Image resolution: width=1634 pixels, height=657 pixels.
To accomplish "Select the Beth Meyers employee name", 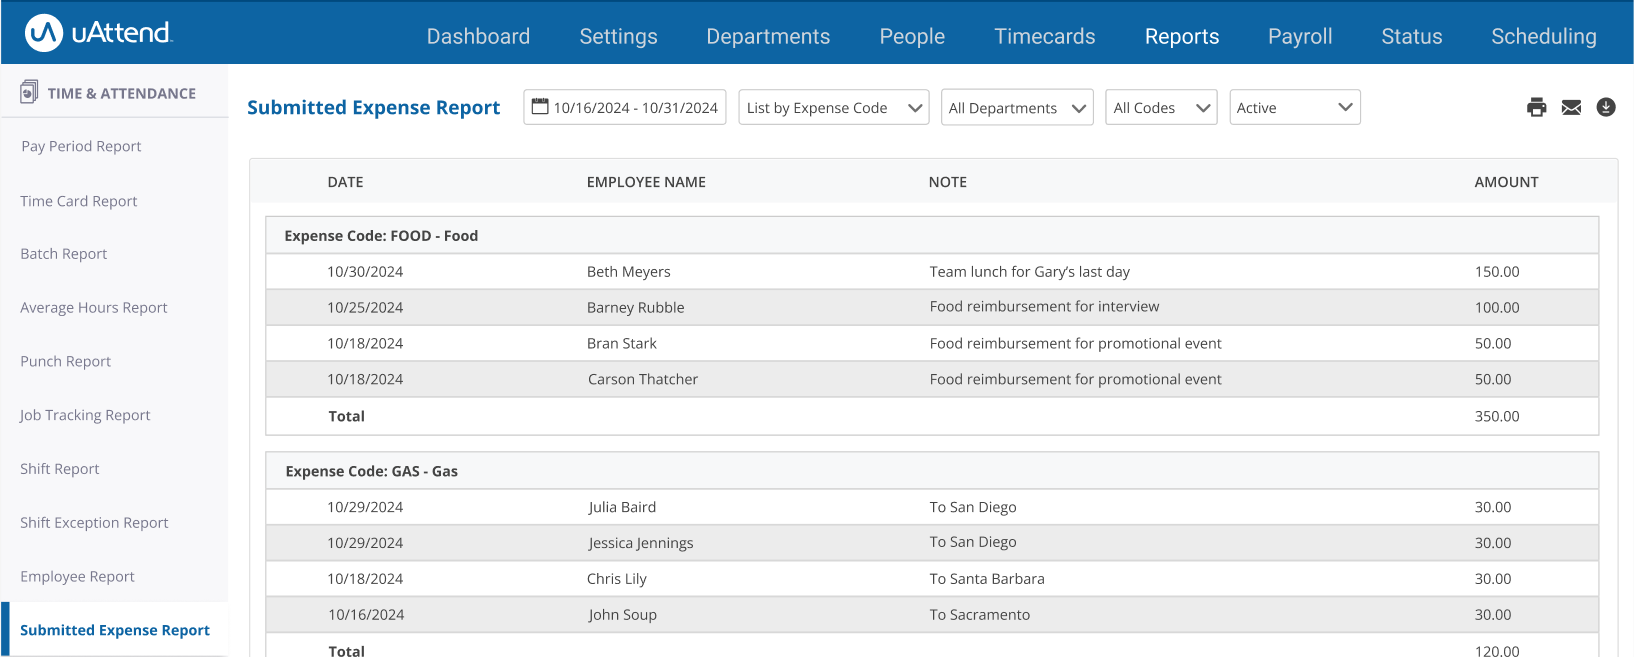I will click(x=629, y=272).
